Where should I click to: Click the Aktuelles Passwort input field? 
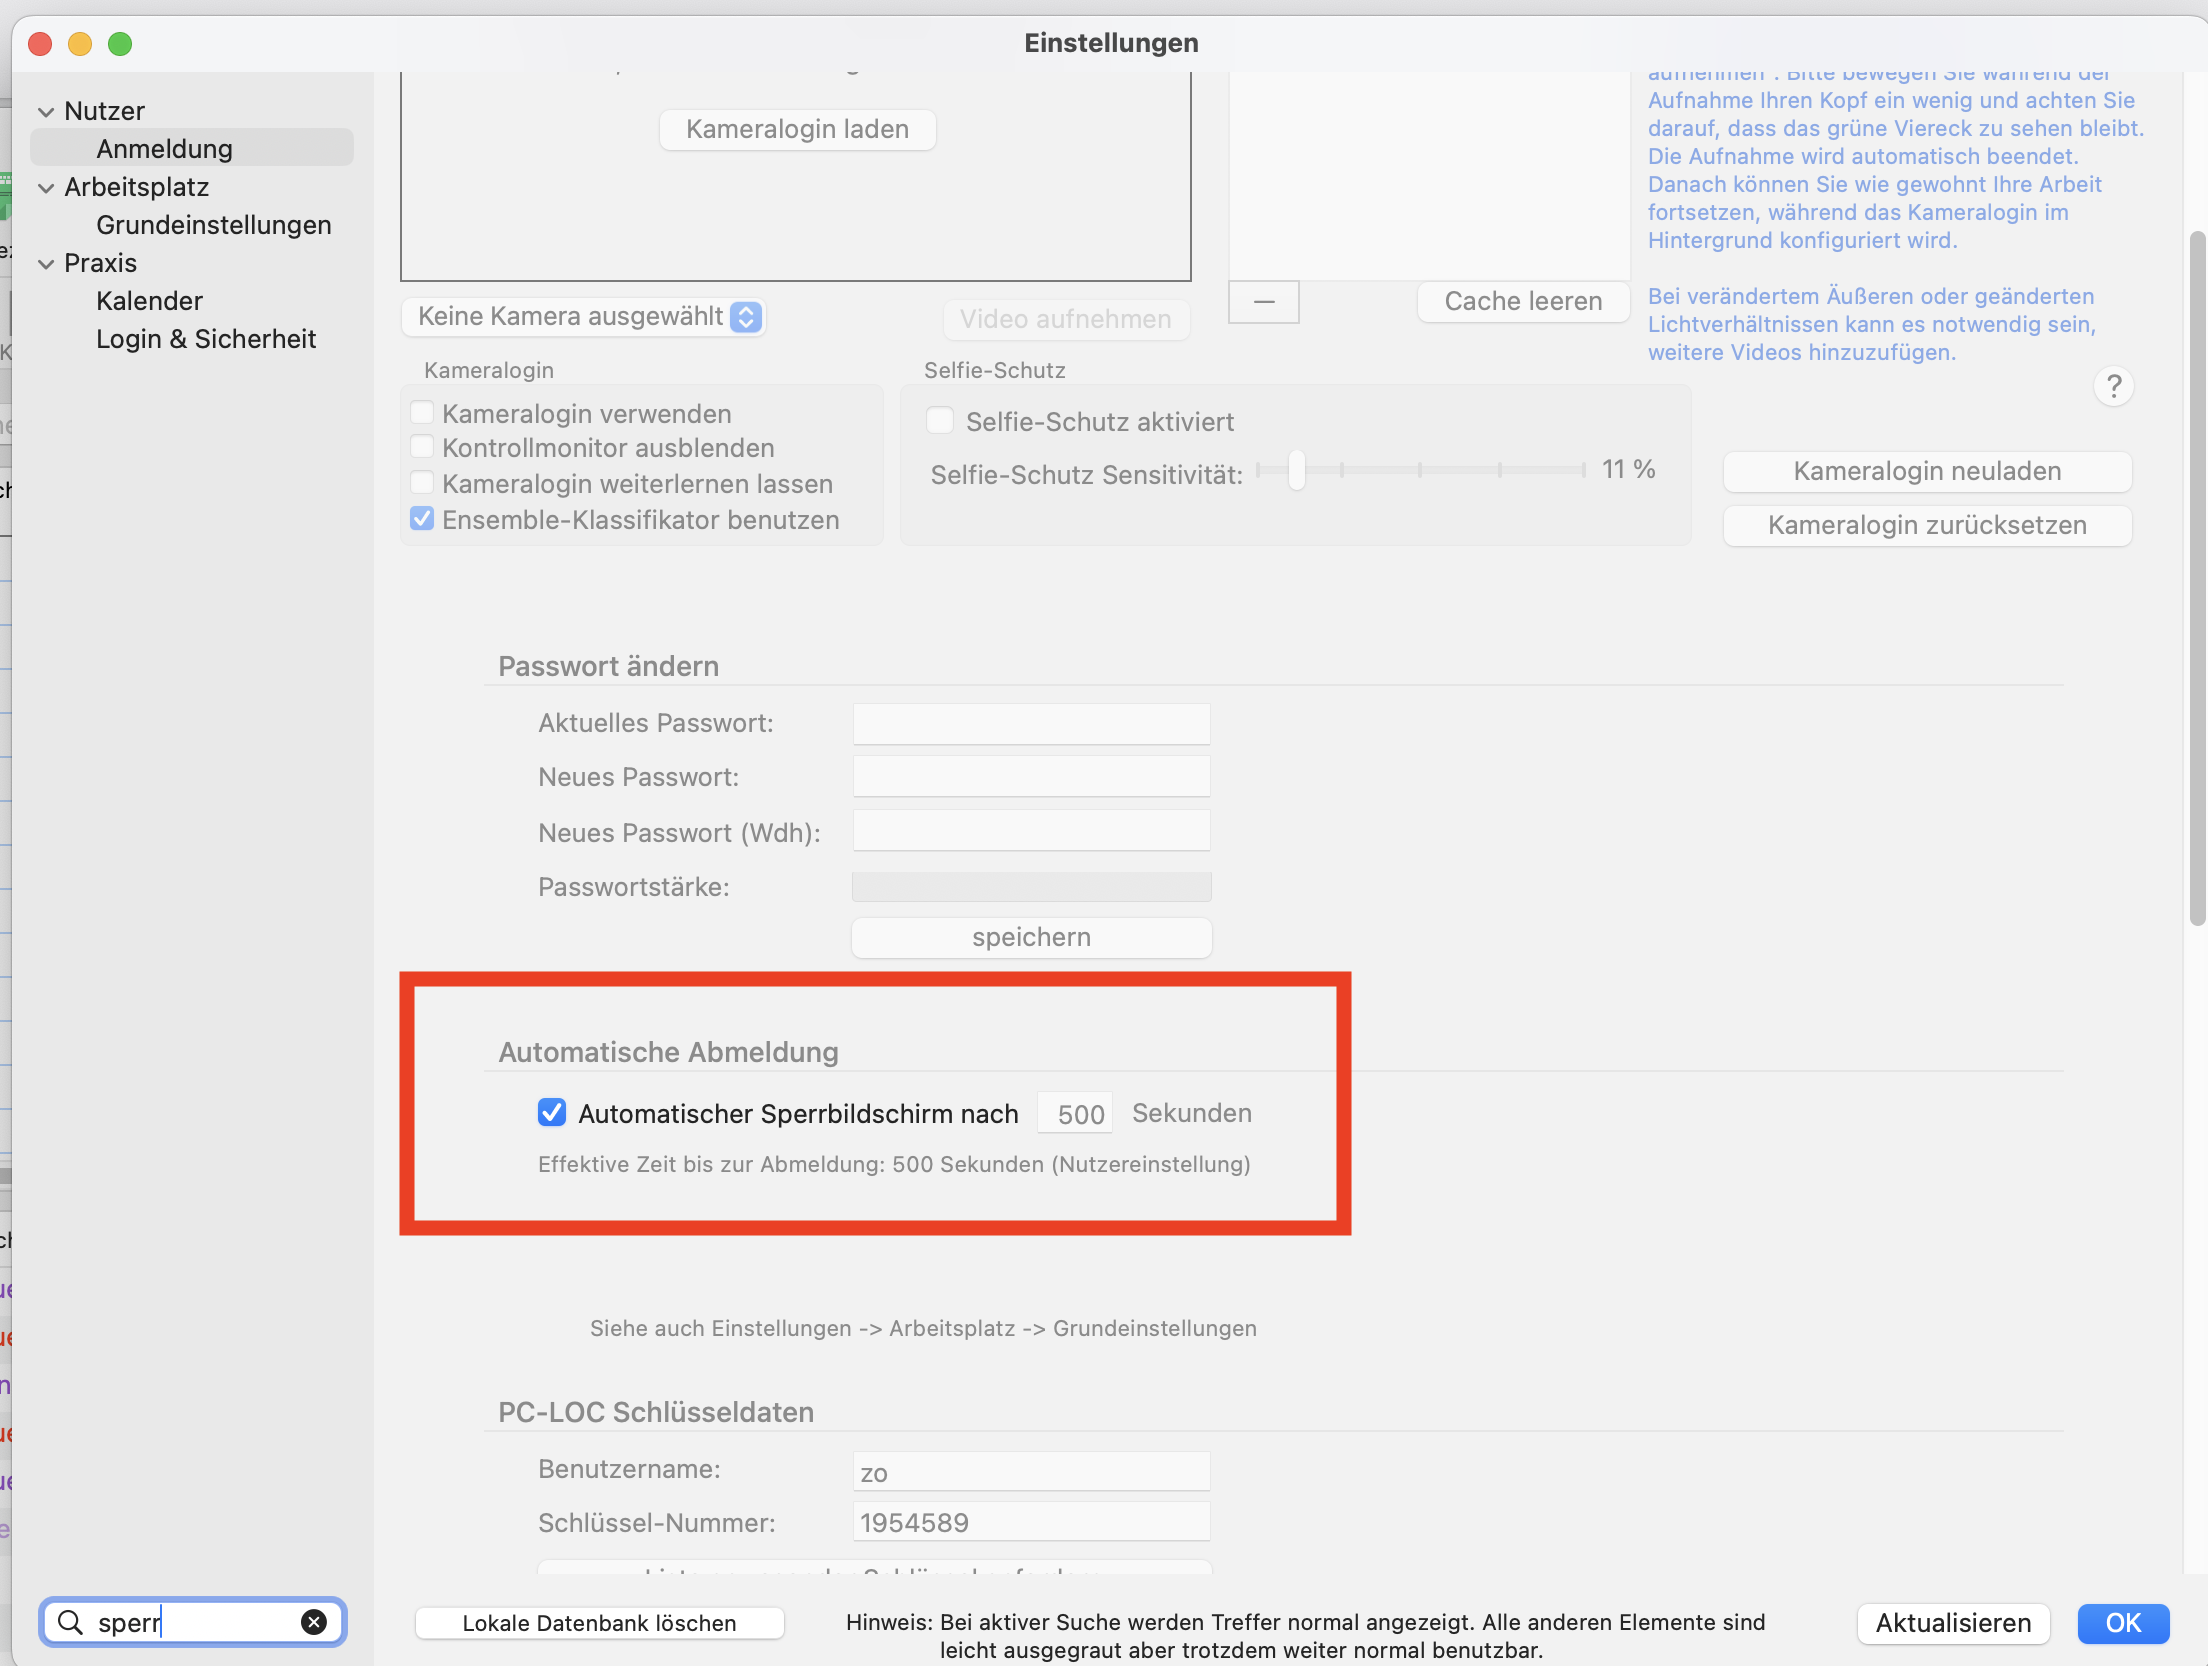[x=1031, y=723]
